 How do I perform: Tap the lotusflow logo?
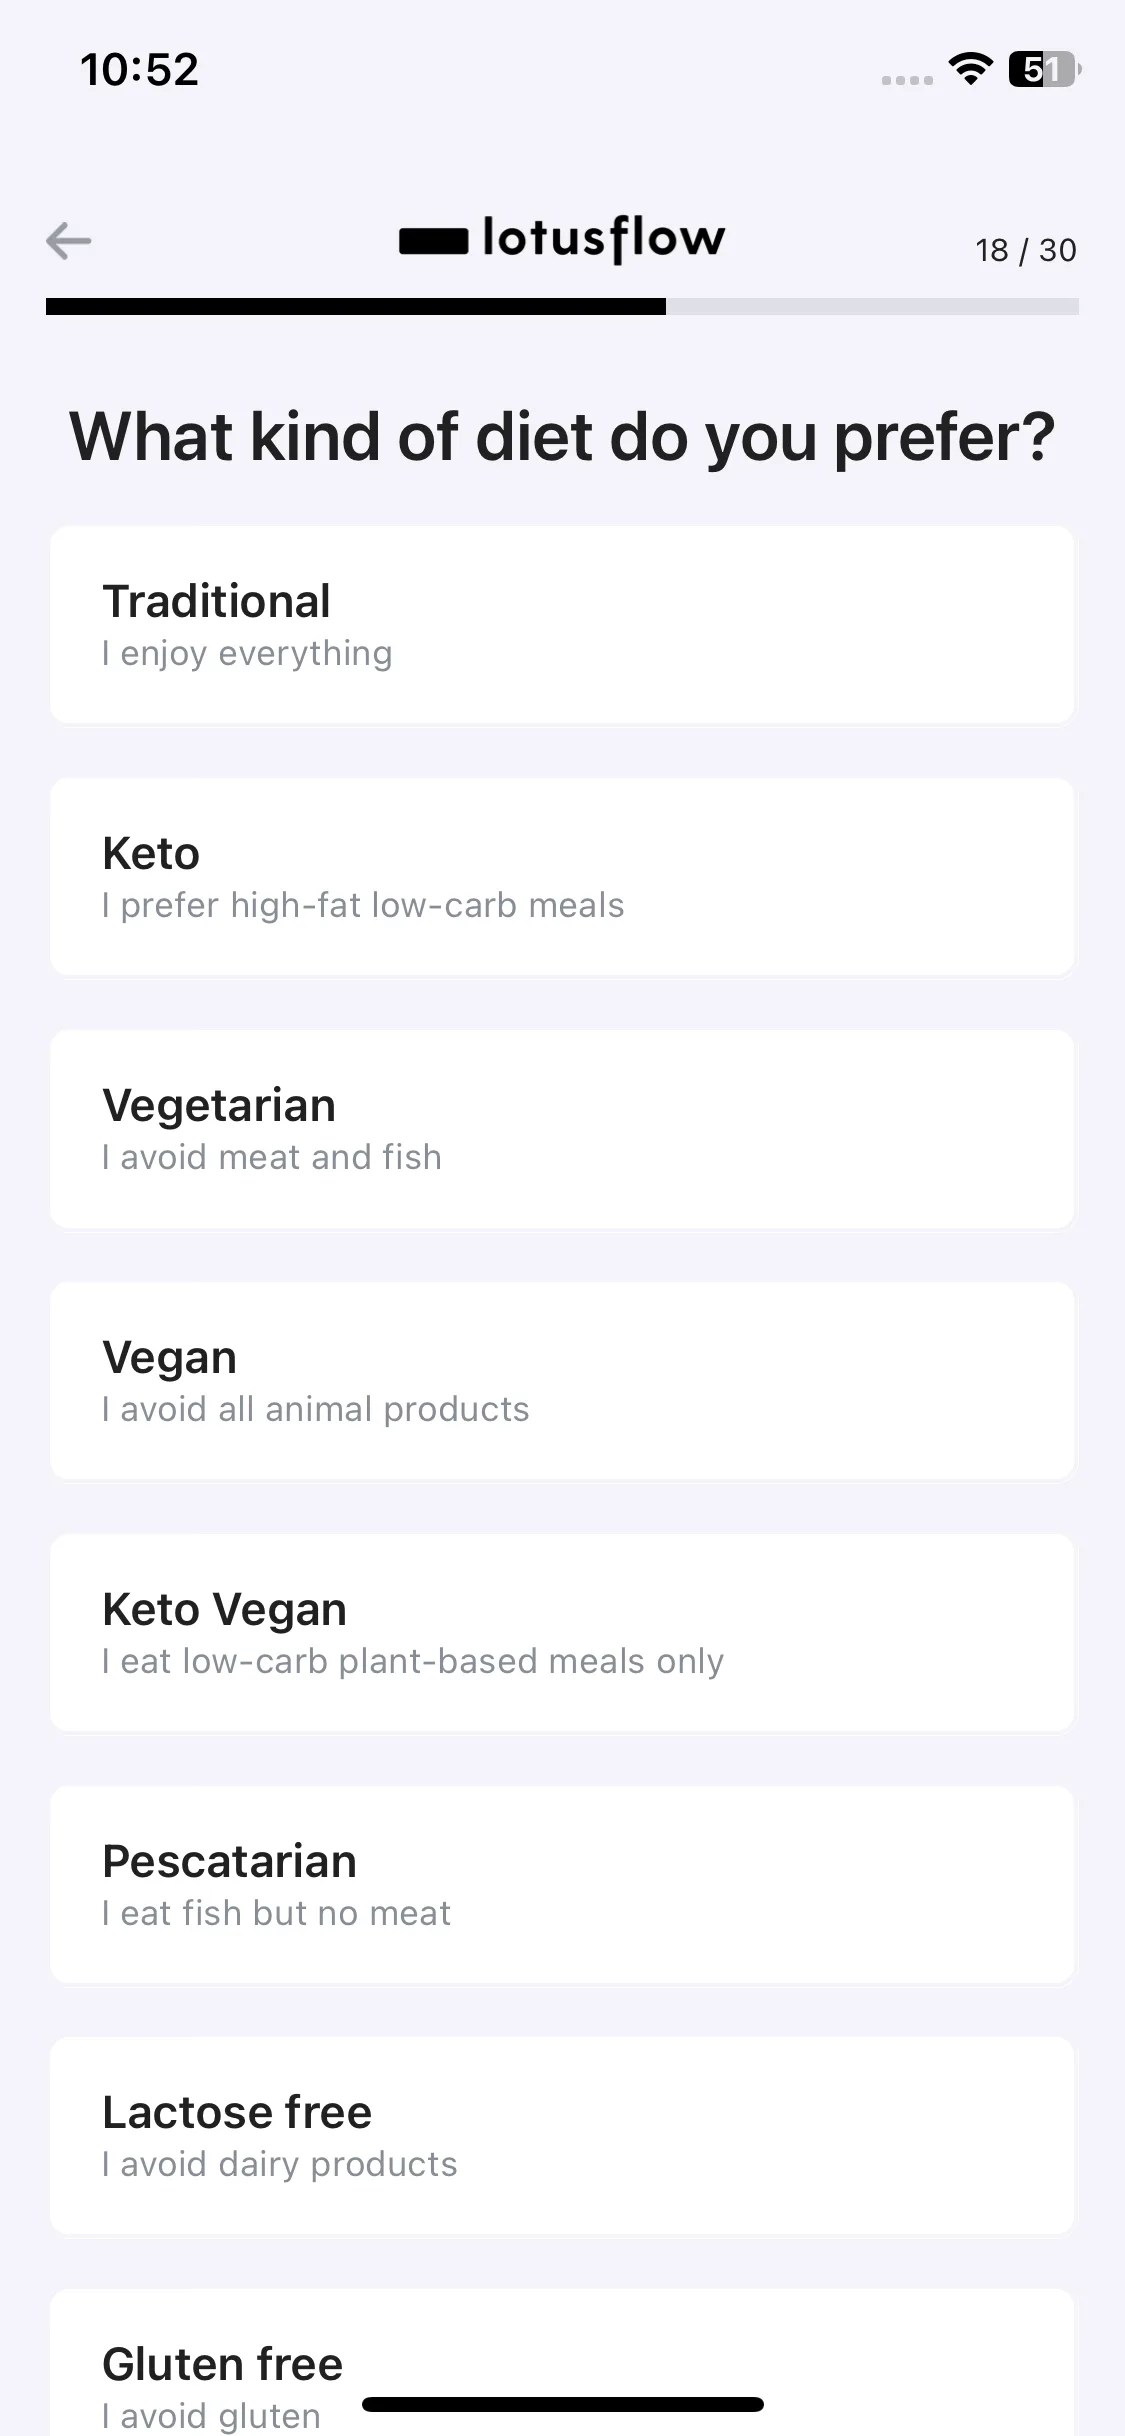(562, 239)
